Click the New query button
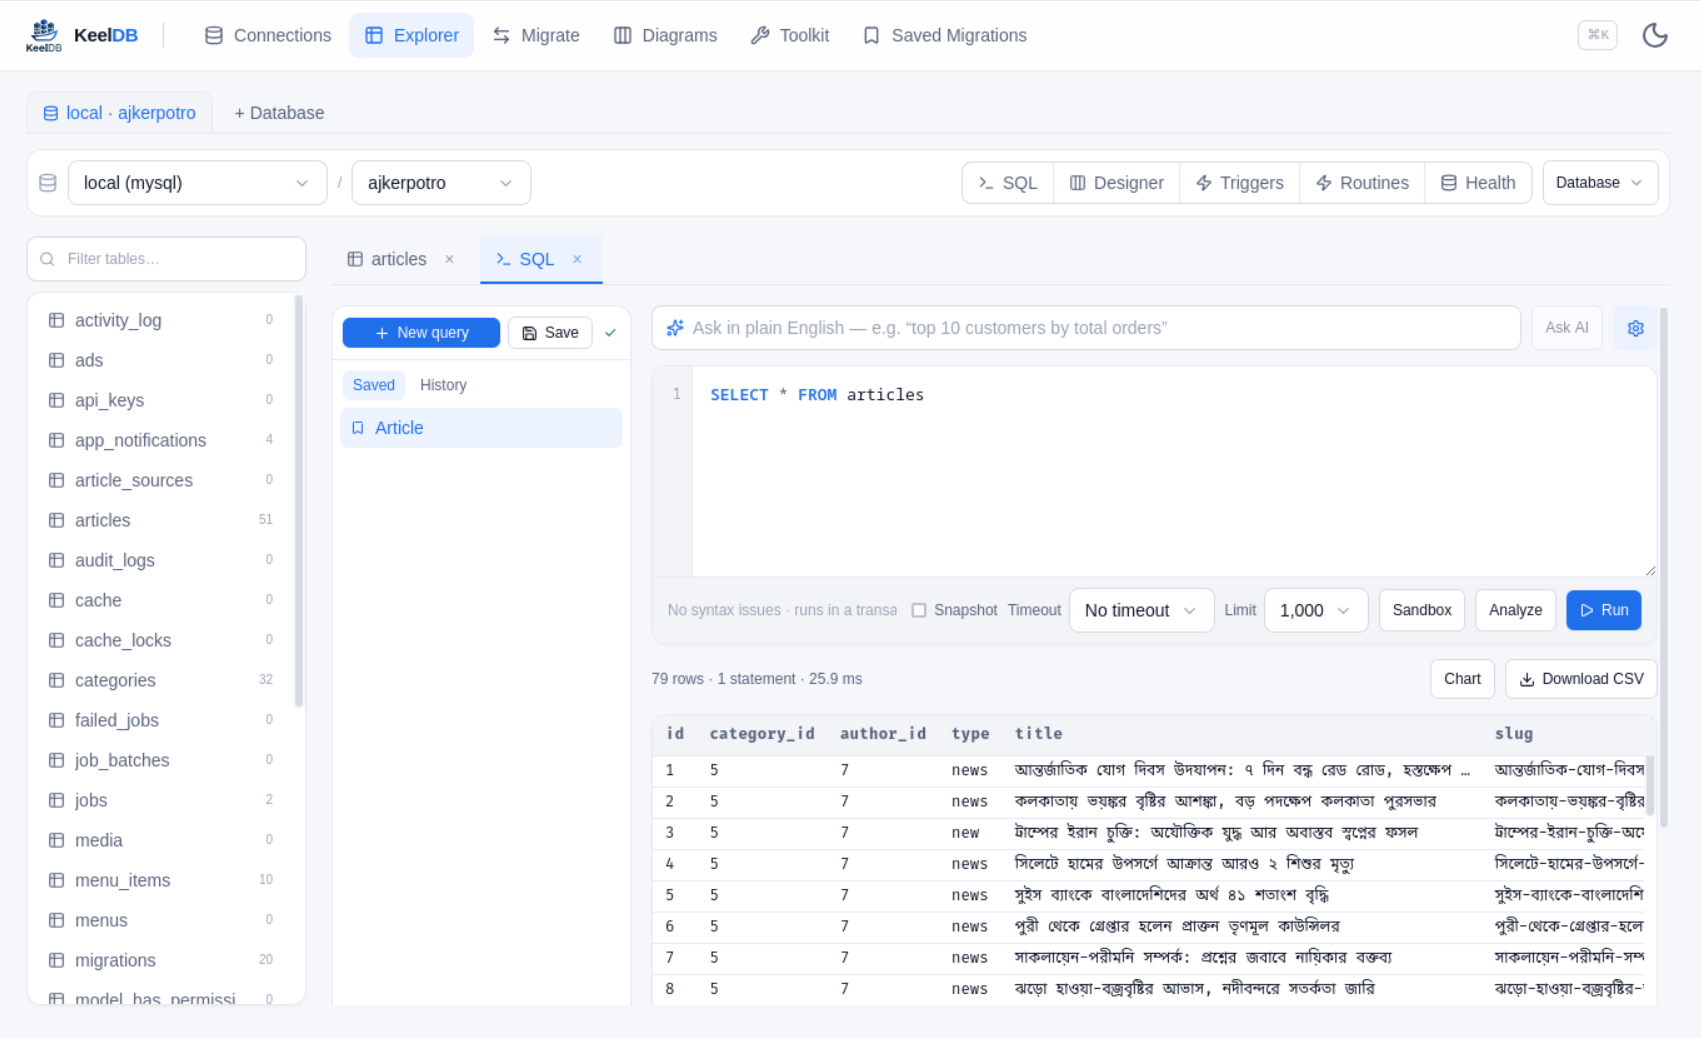This screenshot has width=1701, height=1038. [x=421, y=333]
